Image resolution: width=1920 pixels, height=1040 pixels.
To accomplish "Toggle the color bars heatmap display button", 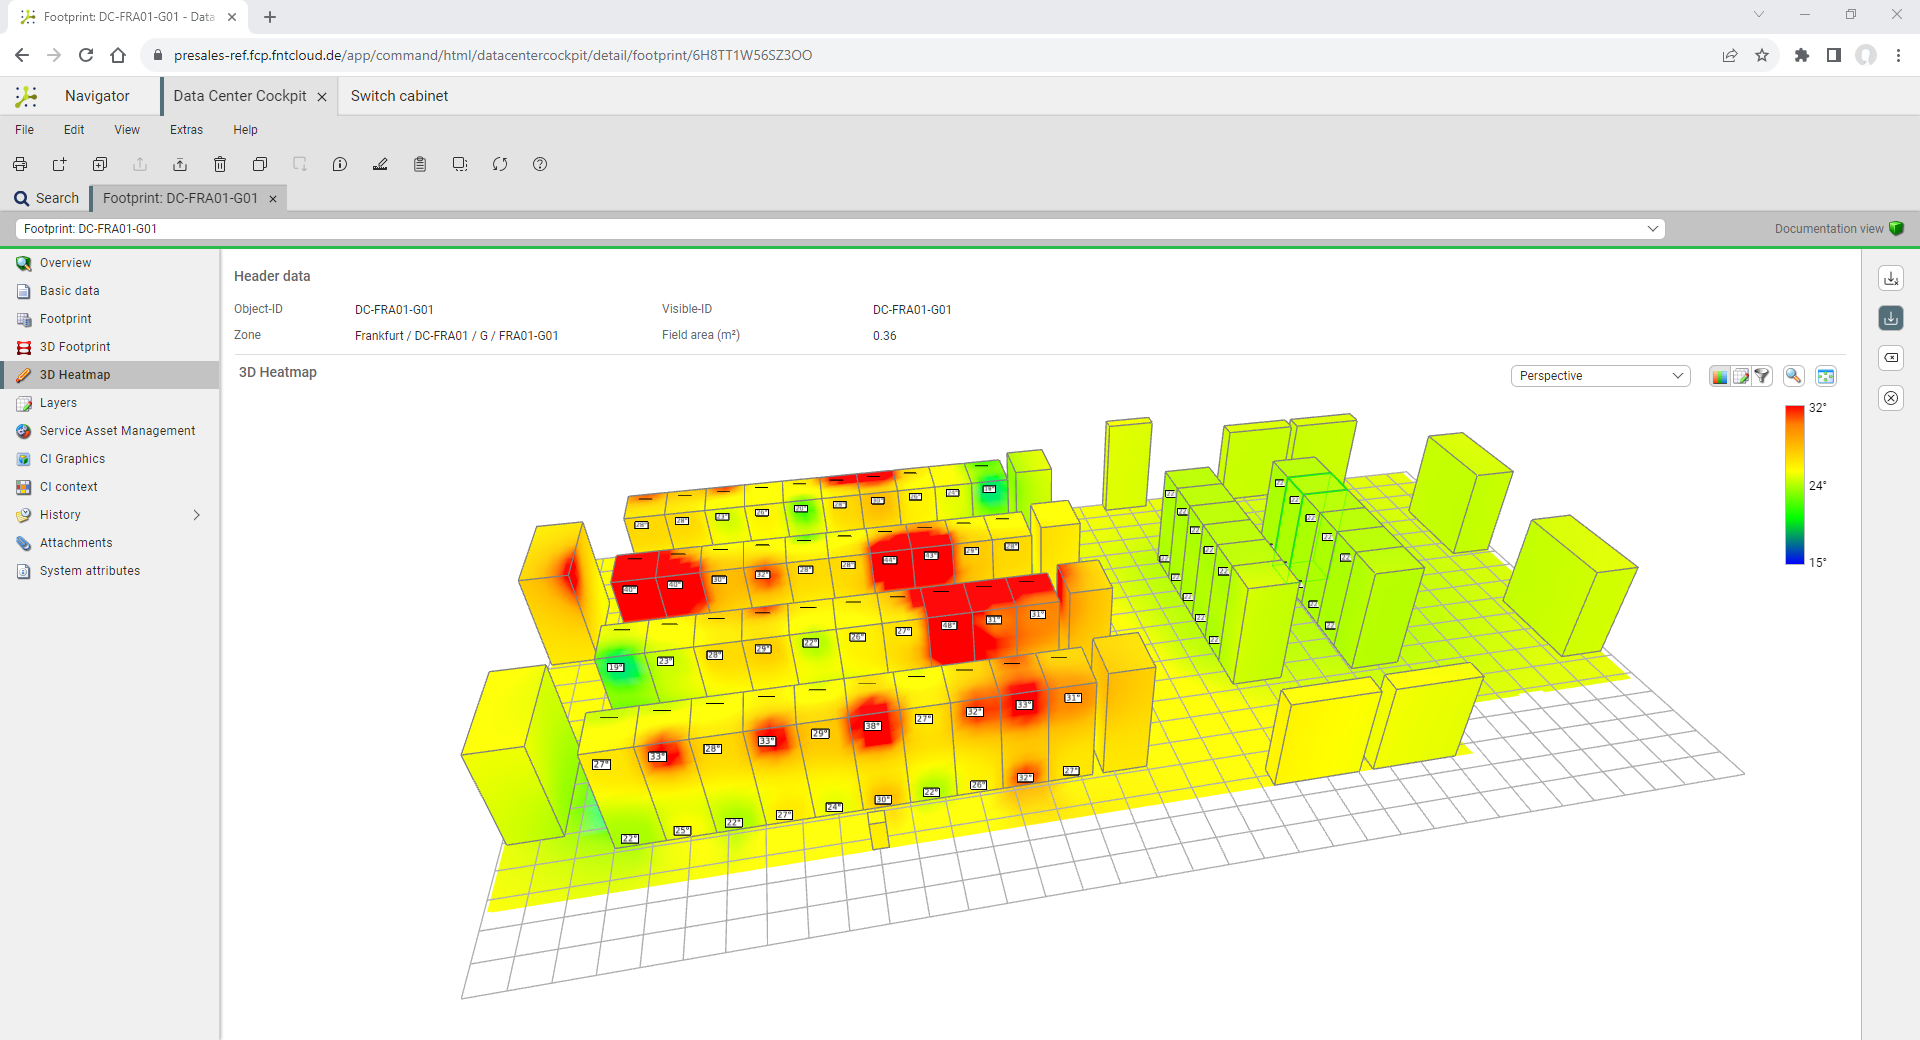I will (x=1719, y=376).
